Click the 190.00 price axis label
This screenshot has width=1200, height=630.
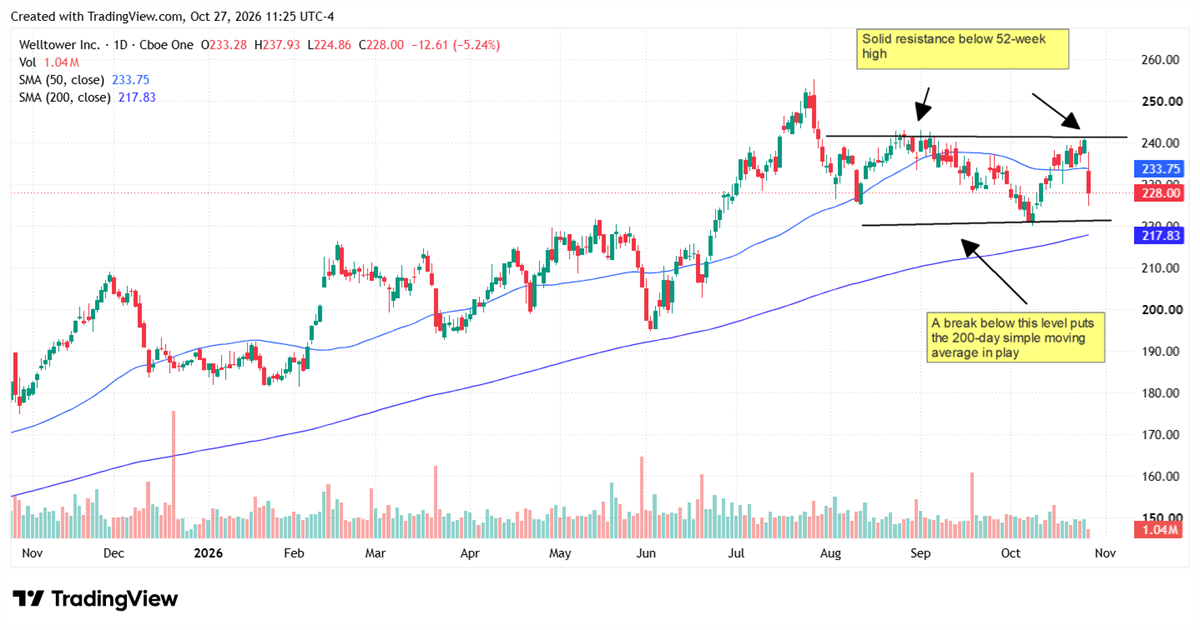(x=1162, y=352)
